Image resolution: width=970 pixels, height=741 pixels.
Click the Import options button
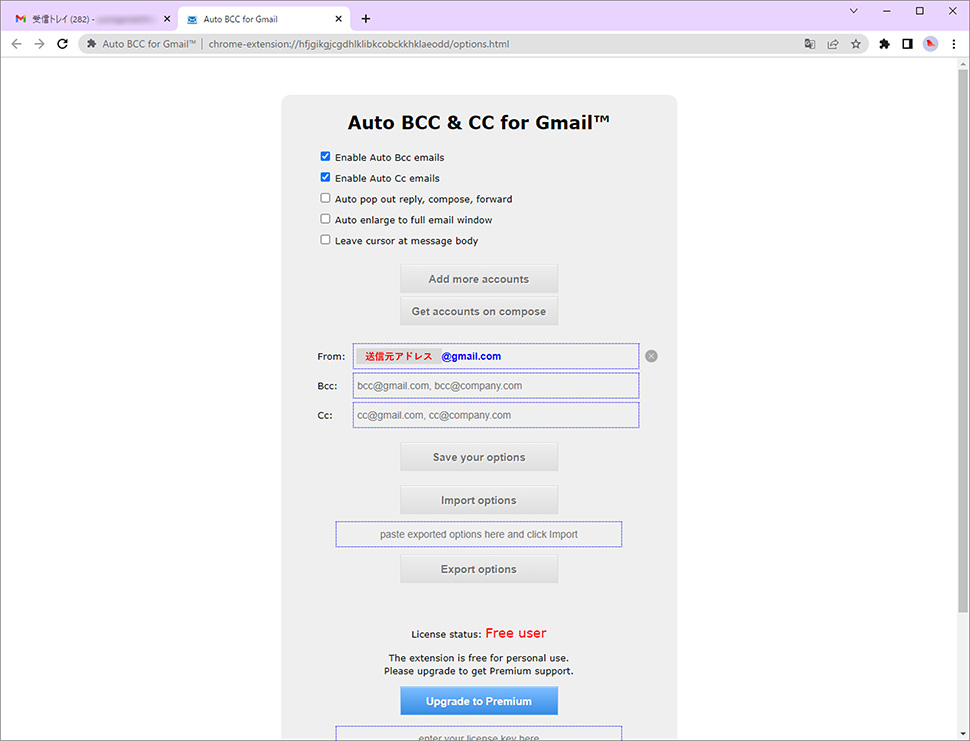(479, 500)
